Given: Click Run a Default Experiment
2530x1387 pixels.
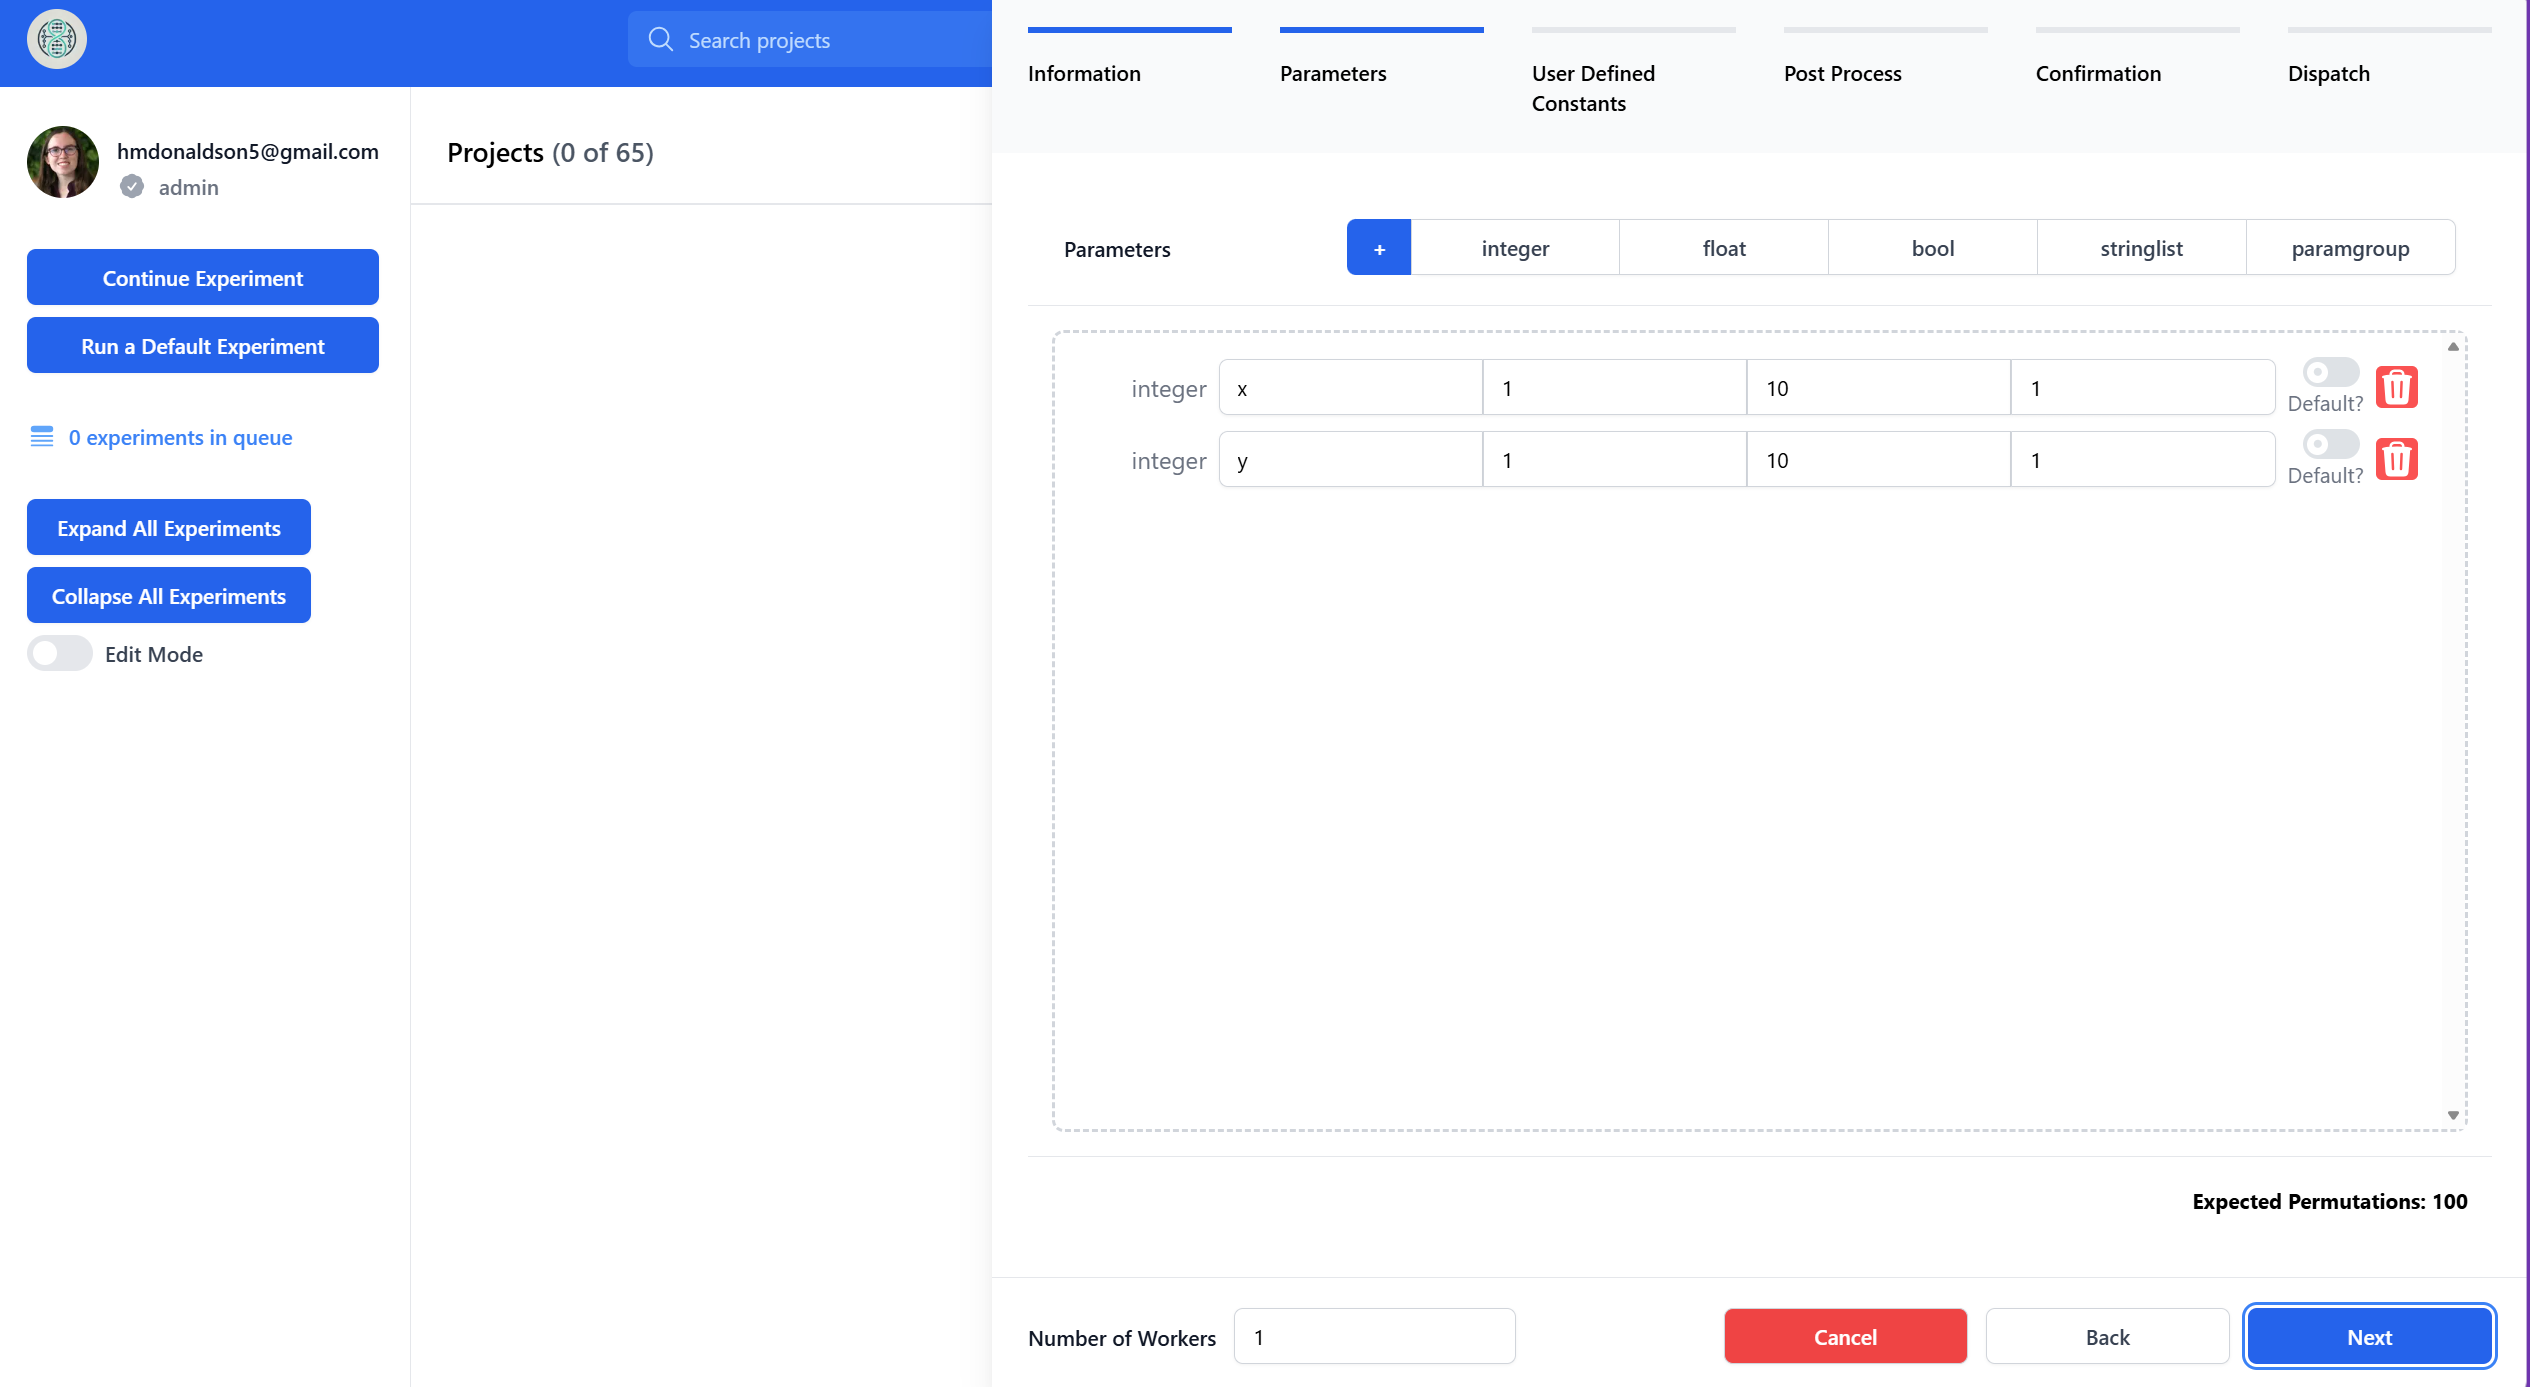Looking at the screenshot, I should (203, 345).
